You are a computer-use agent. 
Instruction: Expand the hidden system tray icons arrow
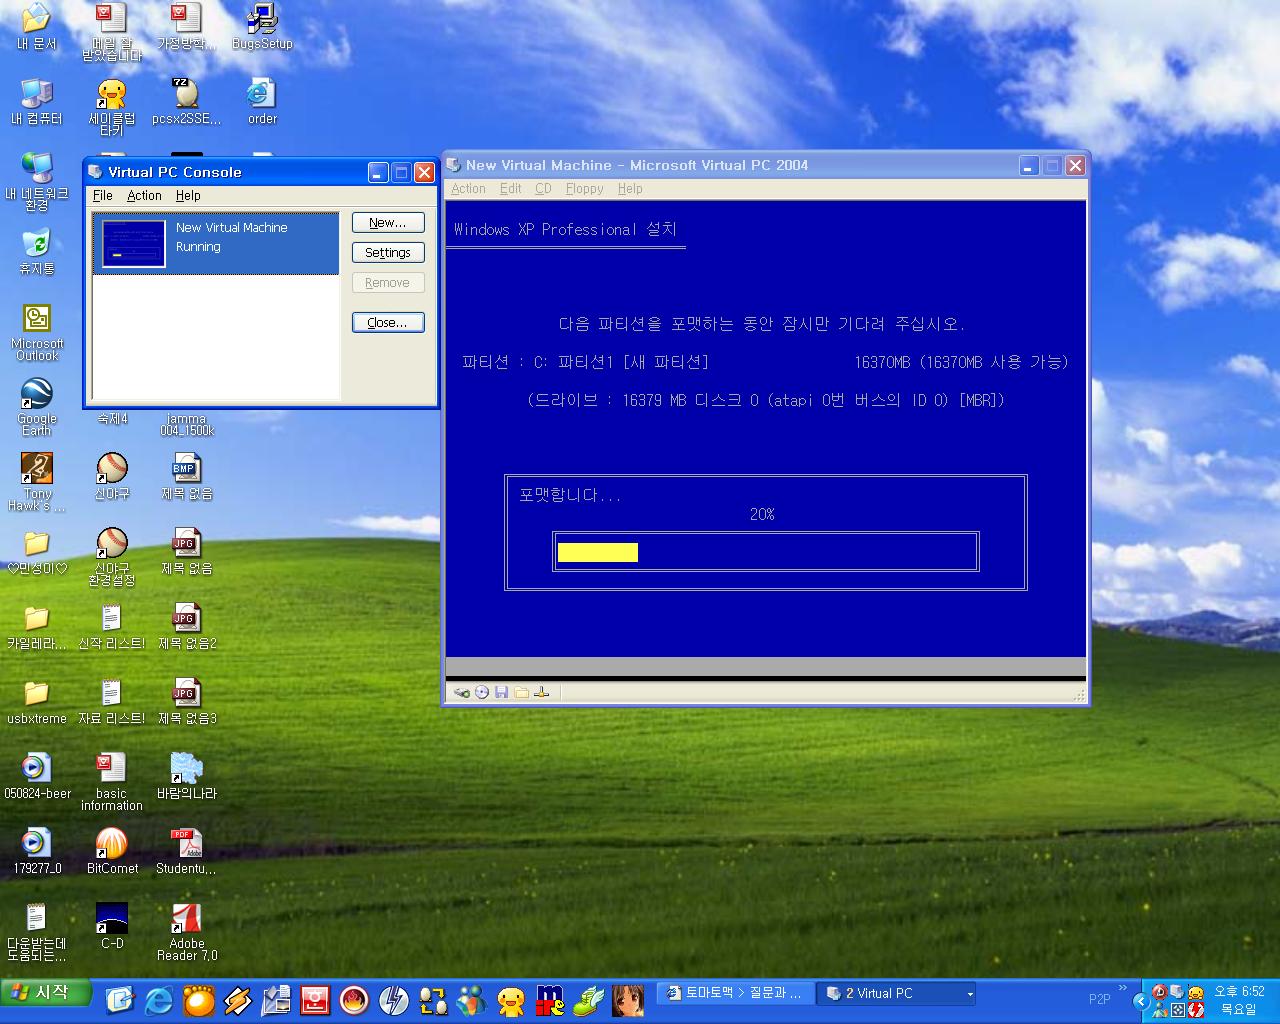point(1139,1001)
